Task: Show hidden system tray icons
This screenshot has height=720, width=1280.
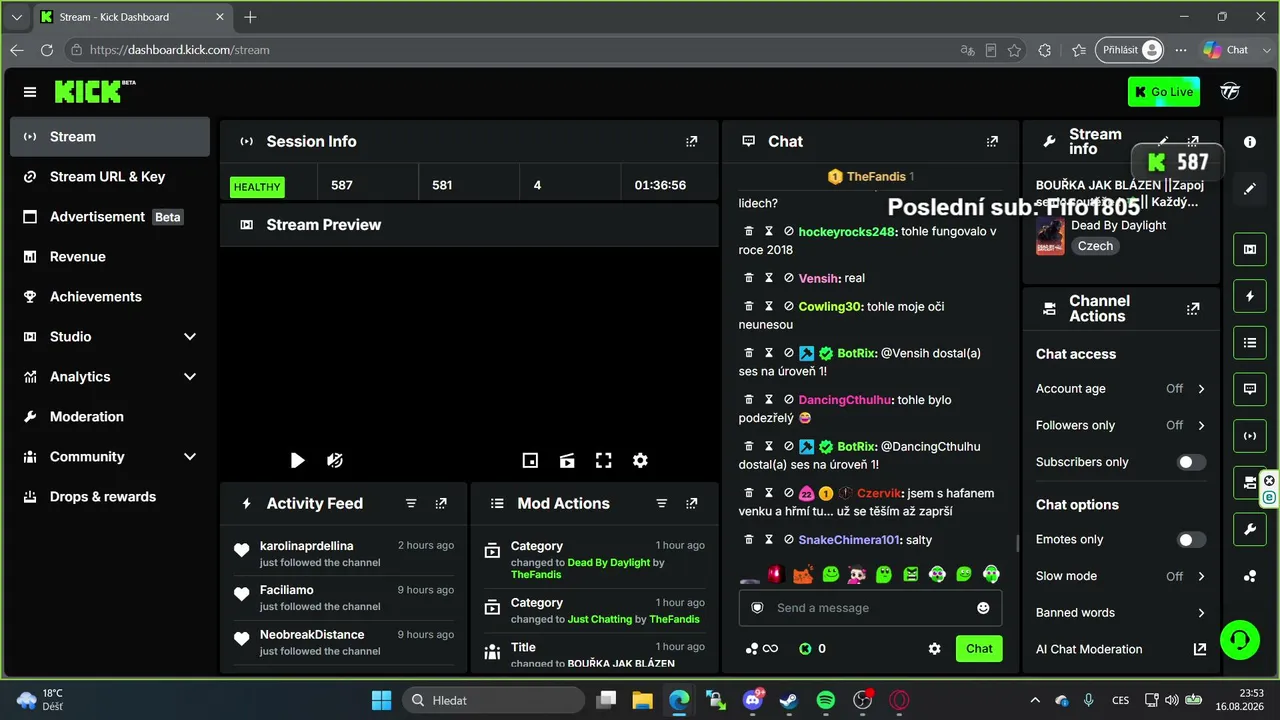Action: [x=1036, y=700]
